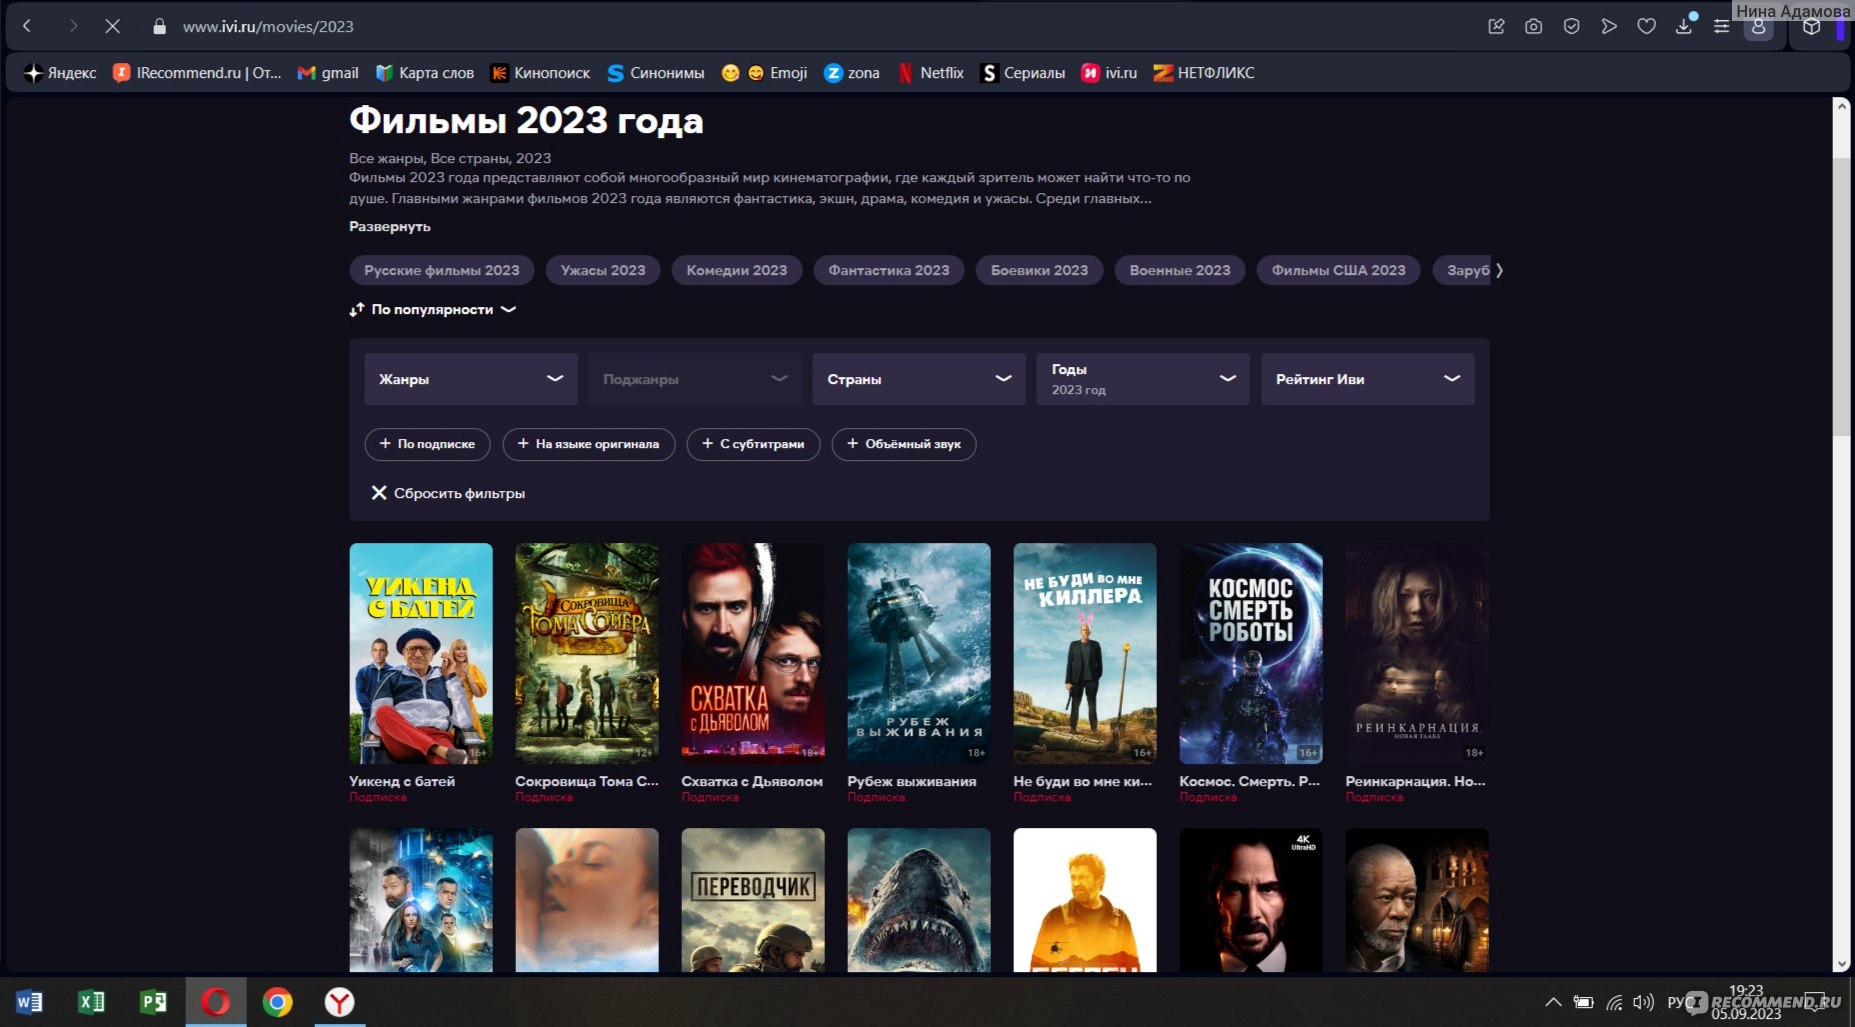Select Русские фильмы 2023 tab
The image size is (1855, 1027).
tap(442, 270)
